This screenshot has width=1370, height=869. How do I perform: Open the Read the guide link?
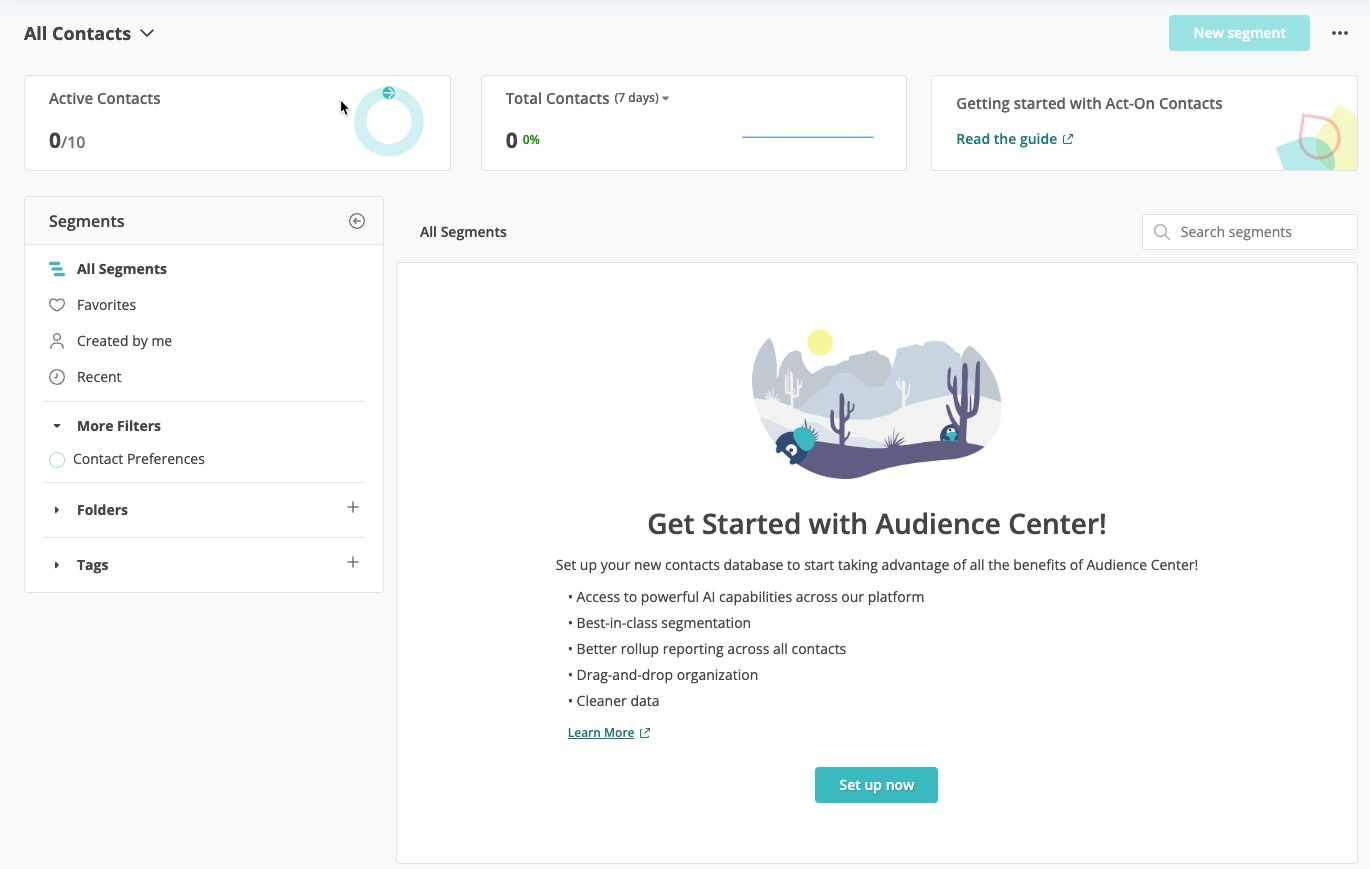pos(1006,139)
